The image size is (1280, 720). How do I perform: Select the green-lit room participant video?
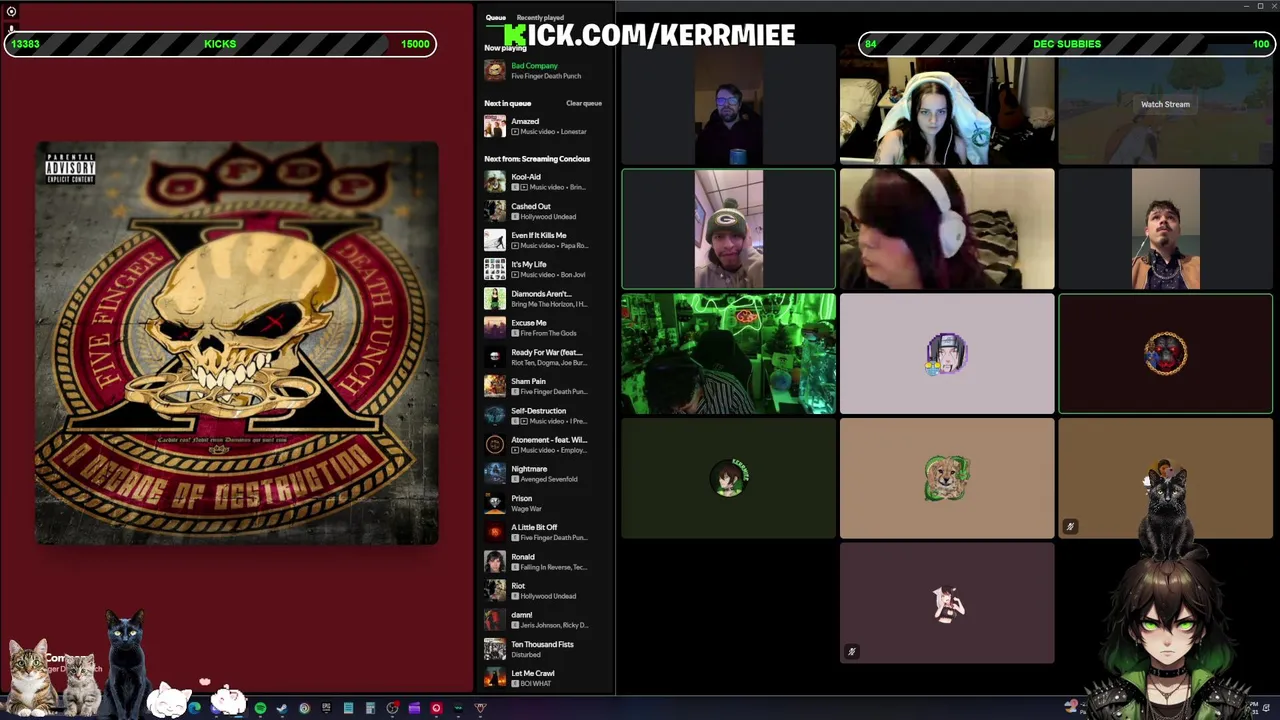point(728,353)
